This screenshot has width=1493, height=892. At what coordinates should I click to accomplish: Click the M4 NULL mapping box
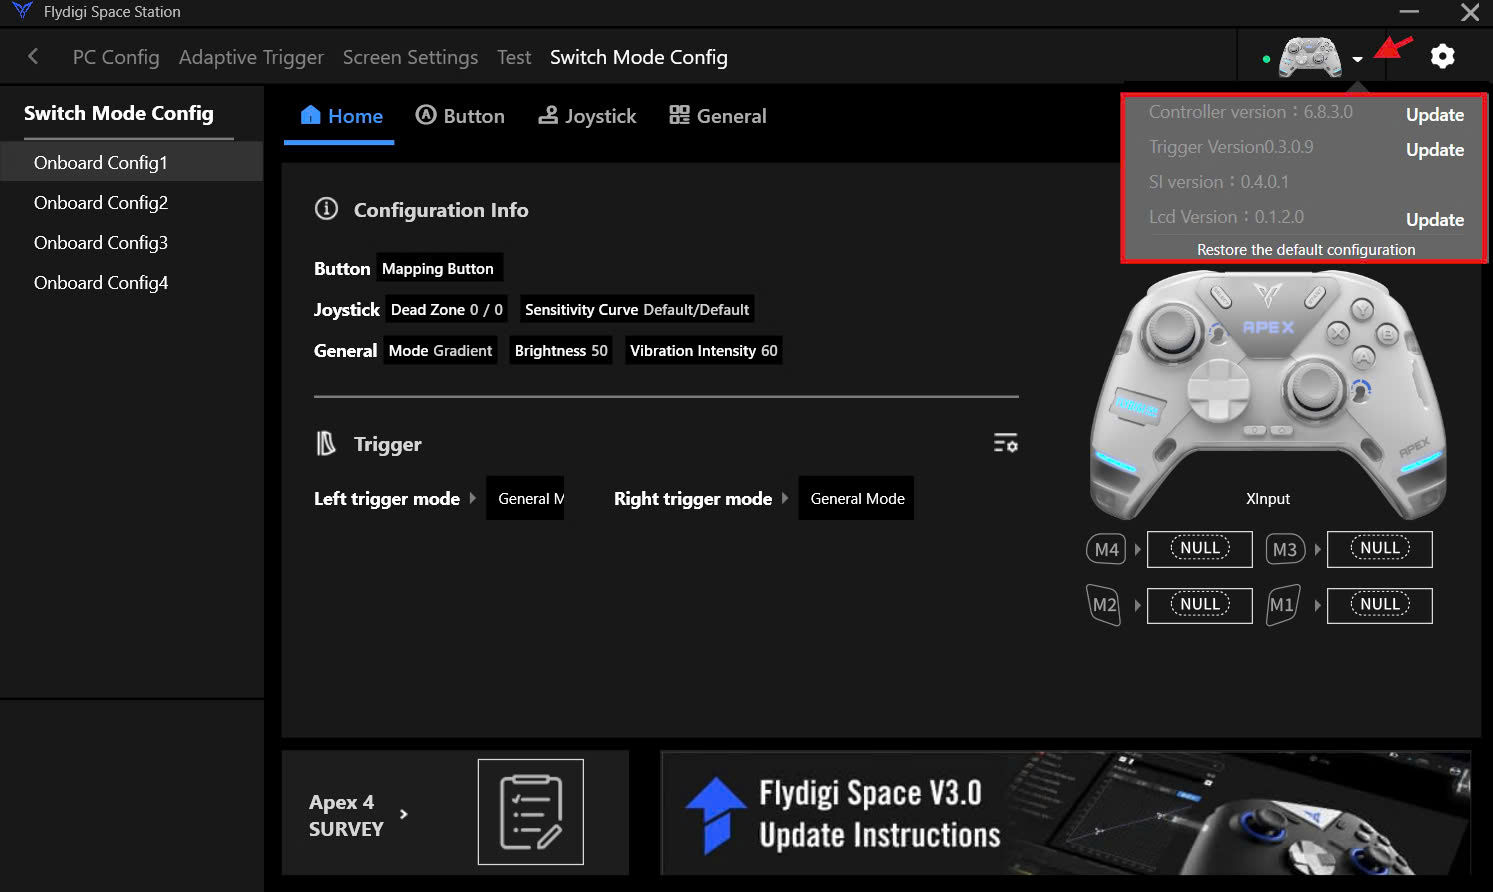click(x=1199, y=549)
